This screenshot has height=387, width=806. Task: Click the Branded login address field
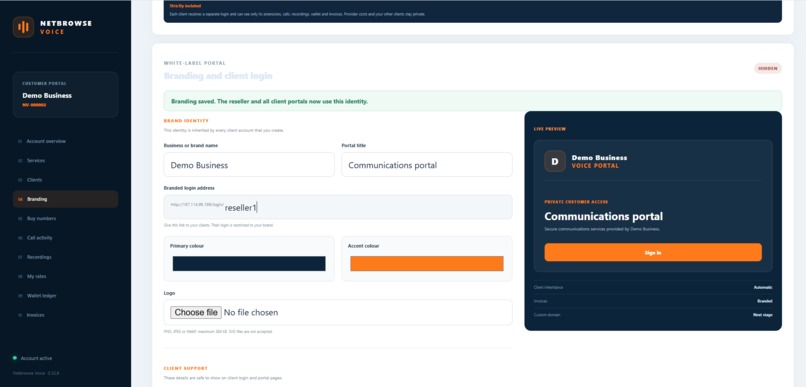coord(338,207)
